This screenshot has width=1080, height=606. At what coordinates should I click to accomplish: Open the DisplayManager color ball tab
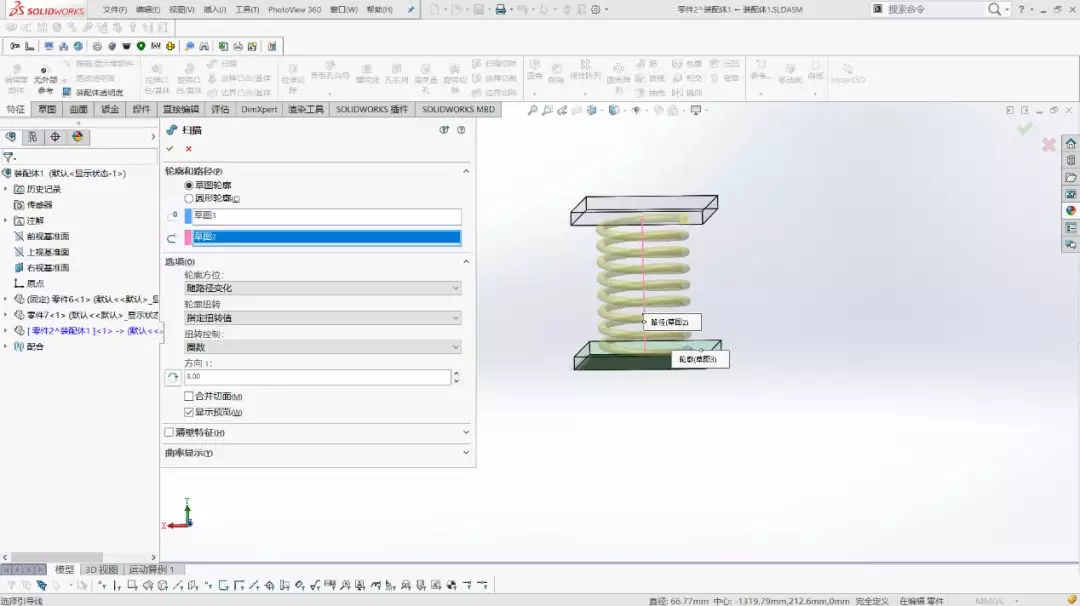pyautogui.click(x=77, y=137)
